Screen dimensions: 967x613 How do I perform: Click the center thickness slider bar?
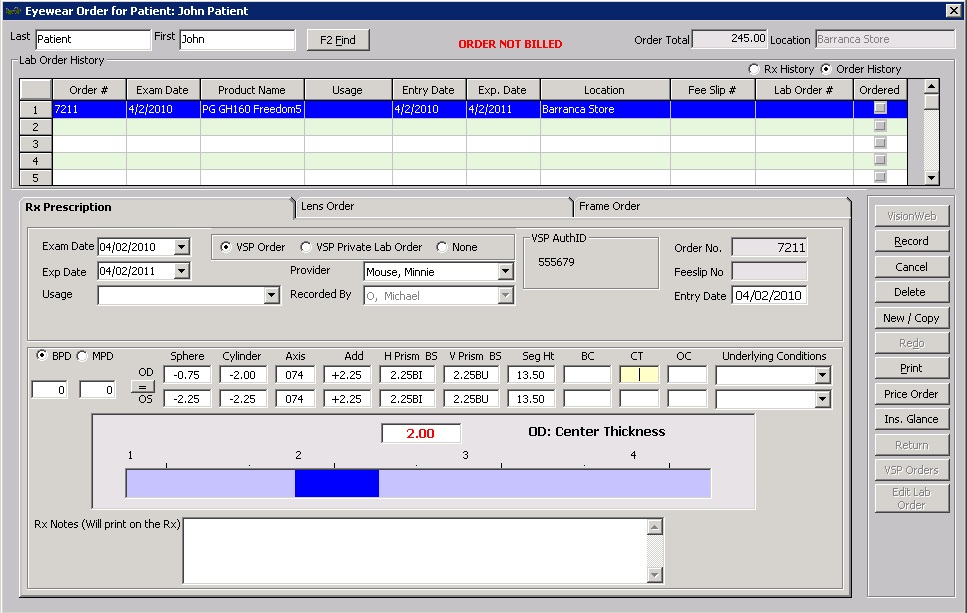pos(418,483)
